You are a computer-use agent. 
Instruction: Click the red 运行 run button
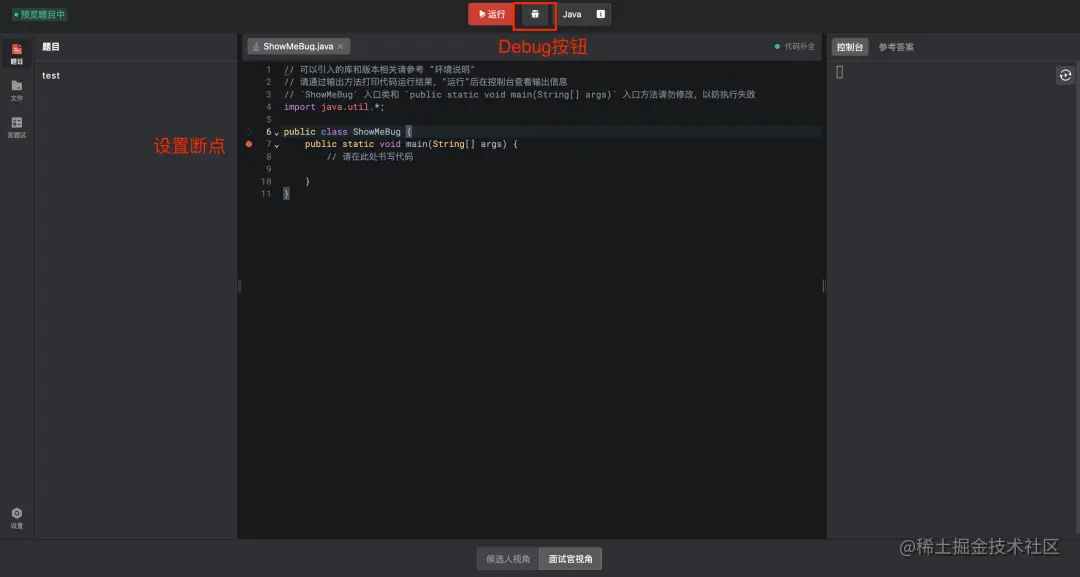coord(491,14)
